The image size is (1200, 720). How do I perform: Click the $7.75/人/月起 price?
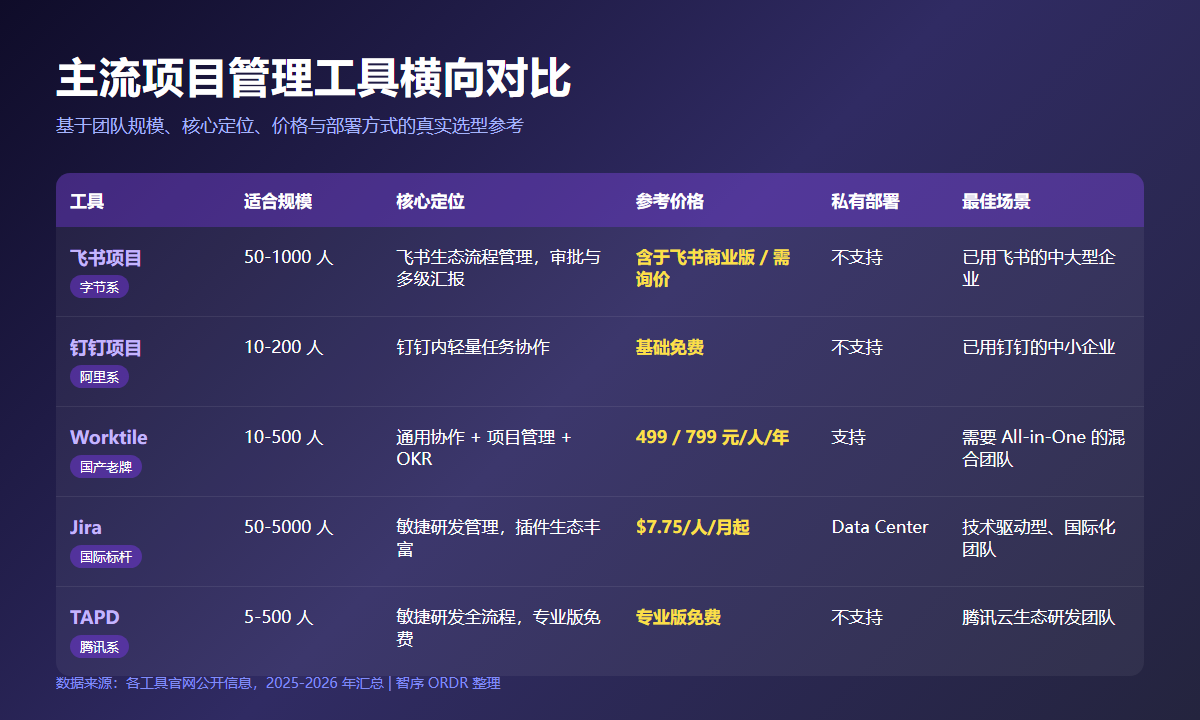pyautogui.click(x=692, y=527)
